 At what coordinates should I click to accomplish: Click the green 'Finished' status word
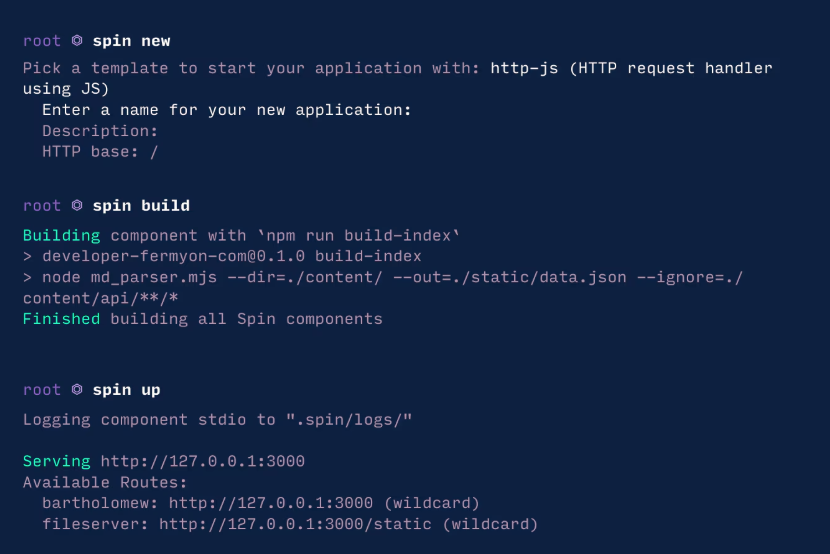pos(61,319)
